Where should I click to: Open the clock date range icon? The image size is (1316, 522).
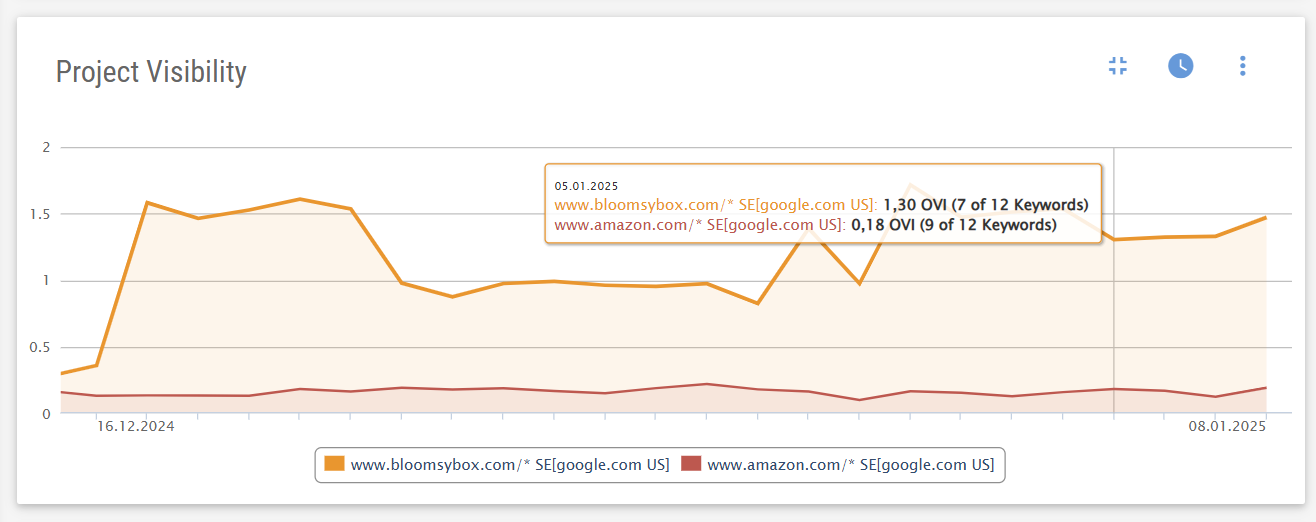click(1181, 66)
